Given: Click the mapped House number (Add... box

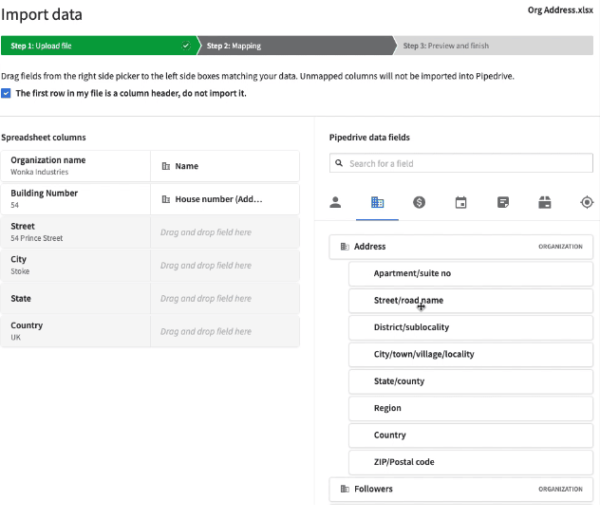Looking at the screenshot, I should (225, 199).
